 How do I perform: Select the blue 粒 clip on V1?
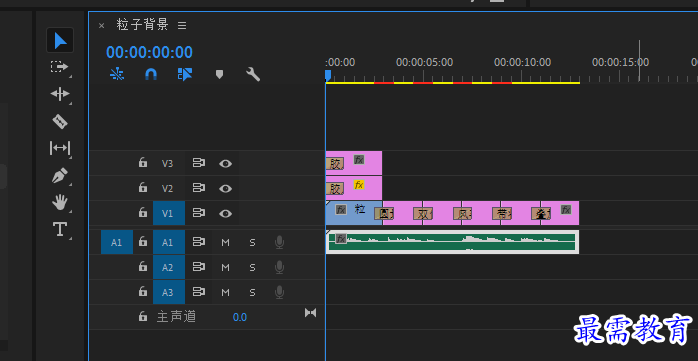click(x=354, y=213)
